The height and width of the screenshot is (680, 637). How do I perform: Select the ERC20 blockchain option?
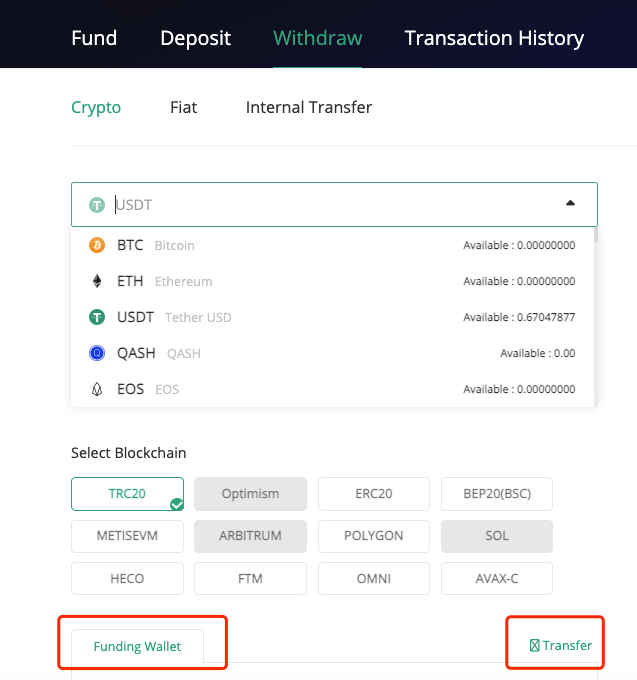(373, 494)
